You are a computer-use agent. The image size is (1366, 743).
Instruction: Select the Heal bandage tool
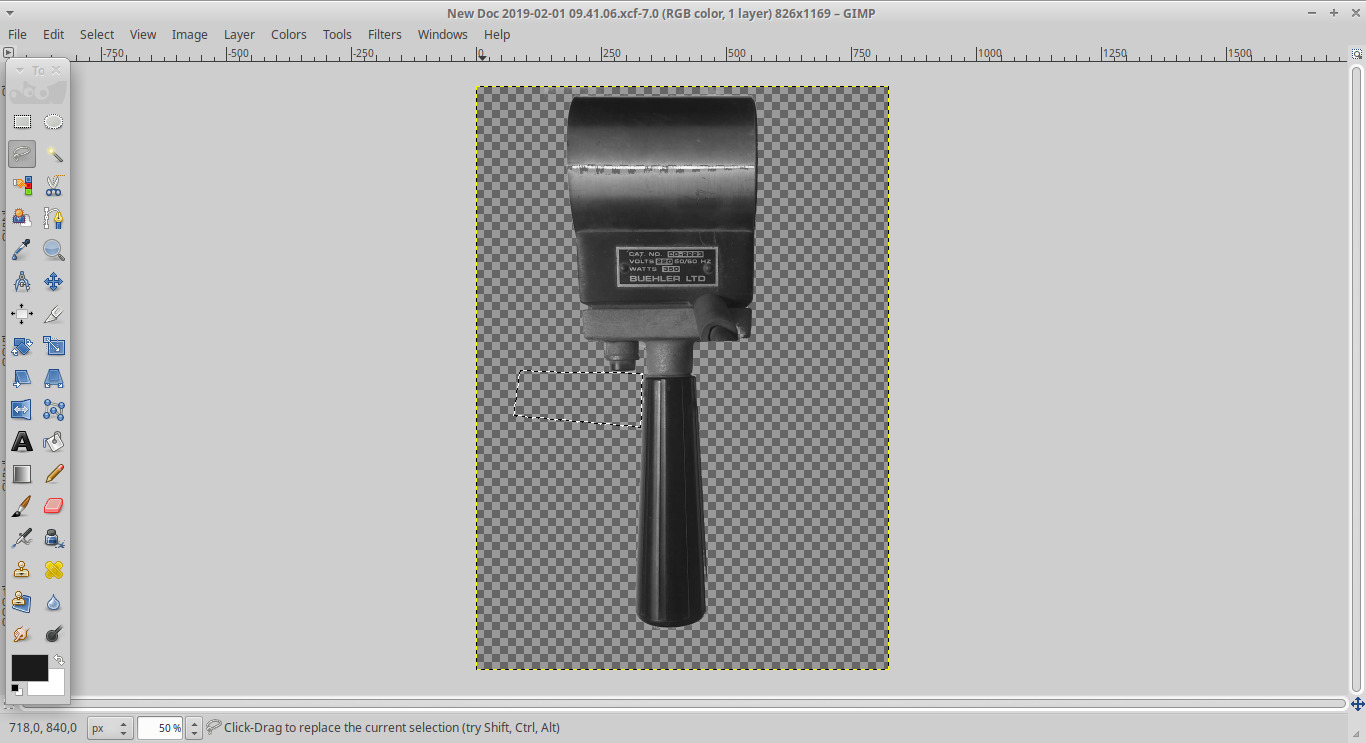pos(54,570)
